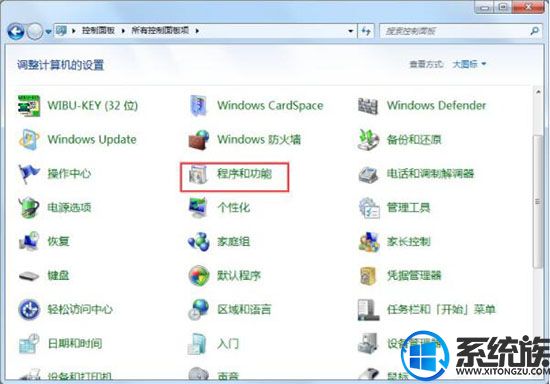Screen dimensions: 550x384
Task: Open the 管理工具 icon
Action: pyautogui.click(x=369, y=208)
